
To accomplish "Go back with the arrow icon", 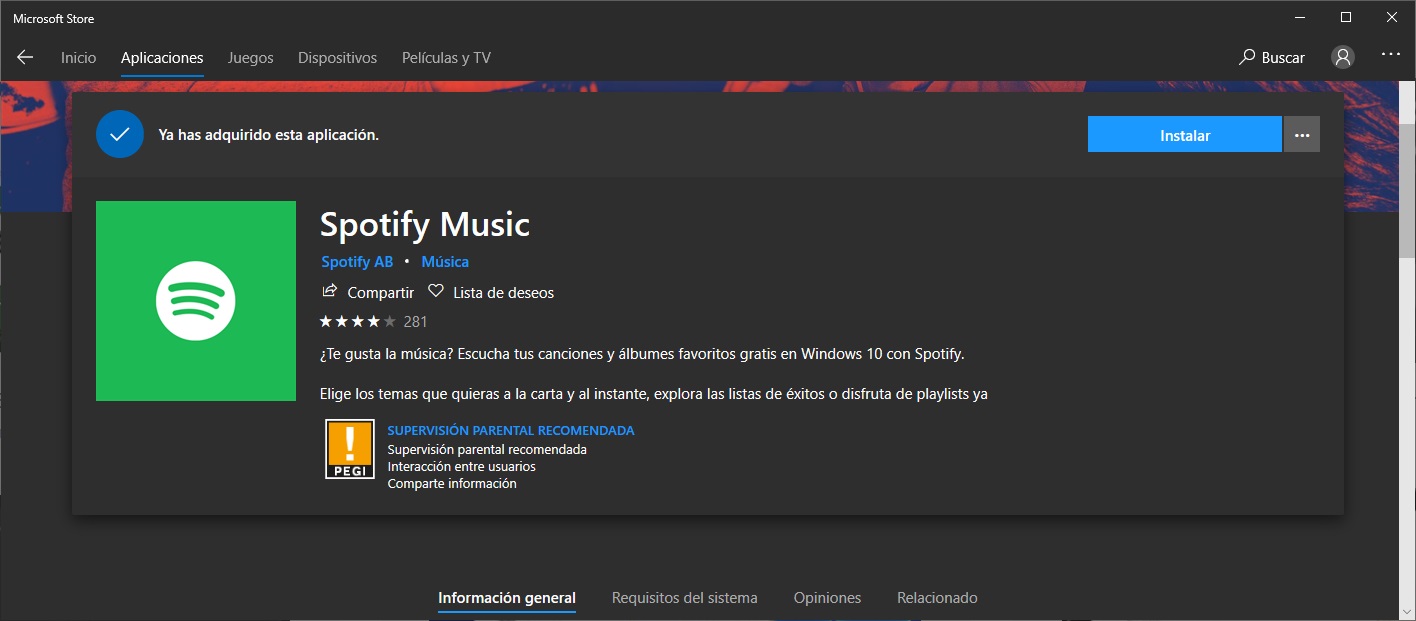I will coord(25,57).
